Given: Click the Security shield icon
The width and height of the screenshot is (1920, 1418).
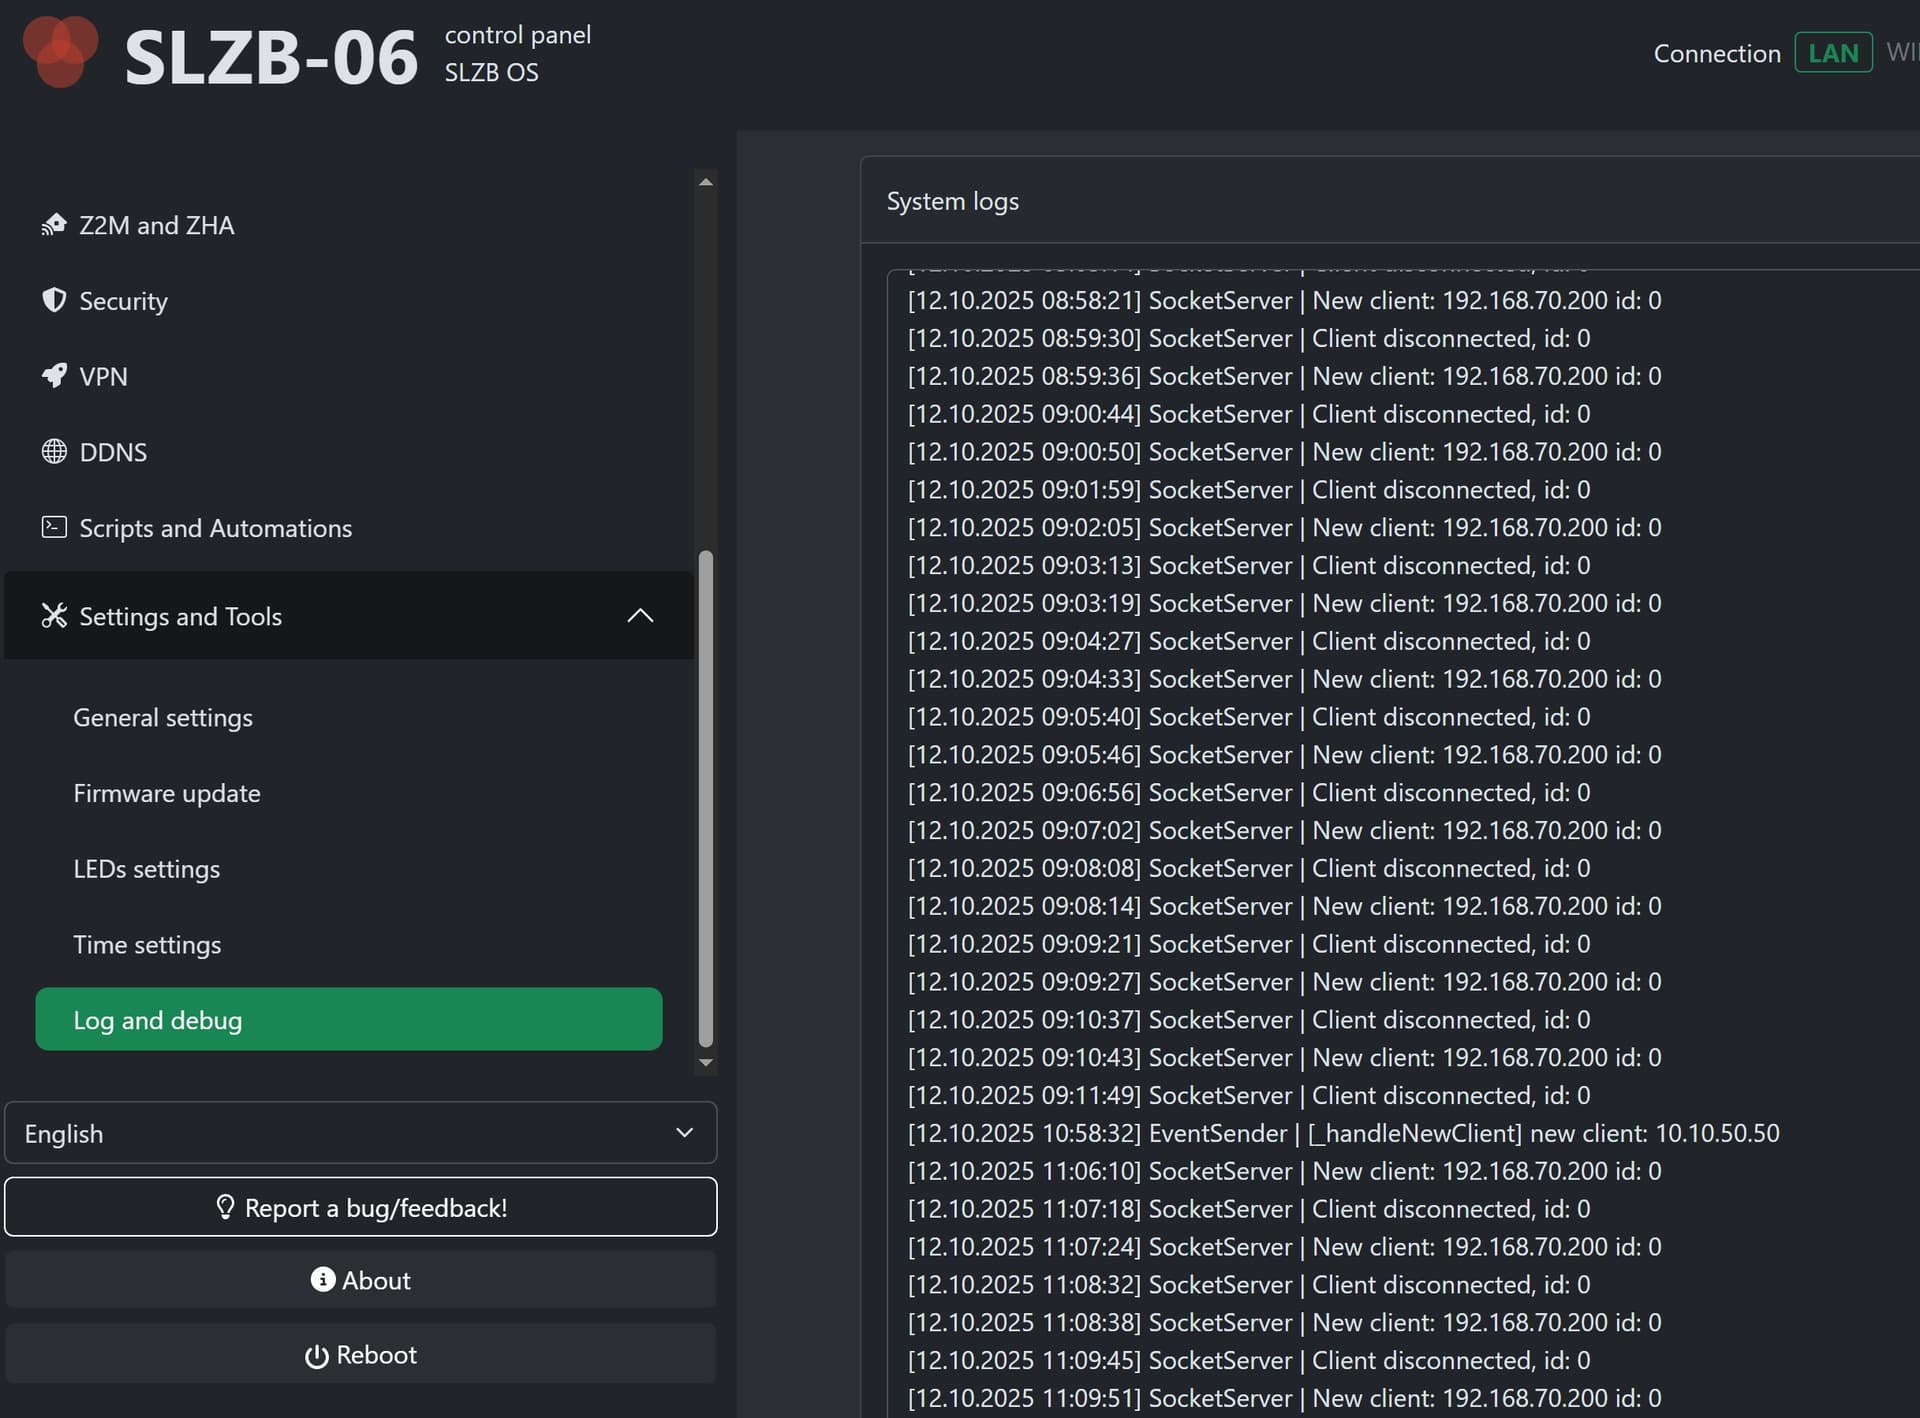Looking at the screenshot, I should [54, 300].
